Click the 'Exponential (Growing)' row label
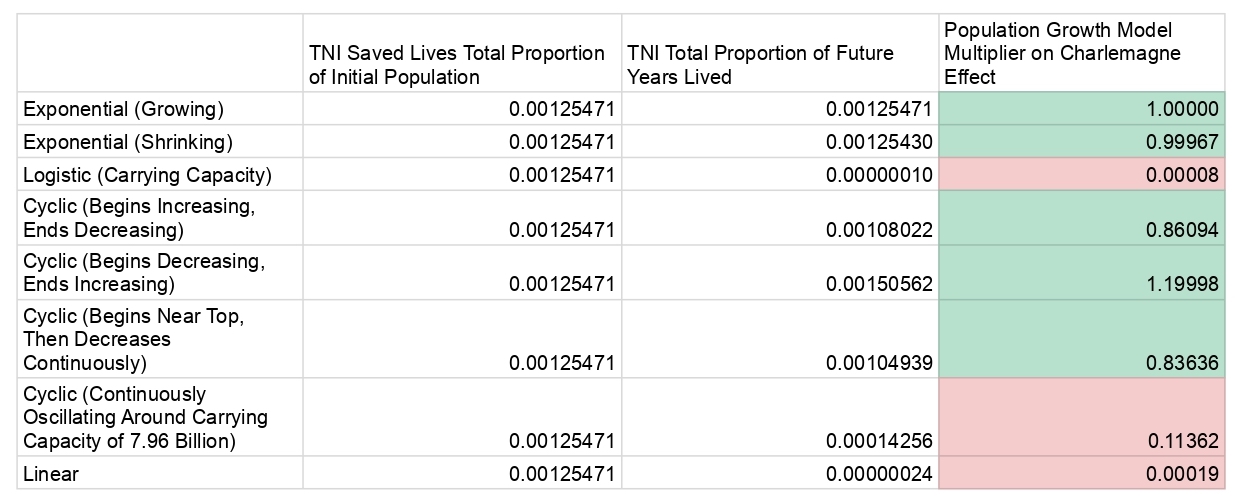Image resolution: width=1235 pixels, height=500 pixels. pyautogui.click(x=124, y=109)
